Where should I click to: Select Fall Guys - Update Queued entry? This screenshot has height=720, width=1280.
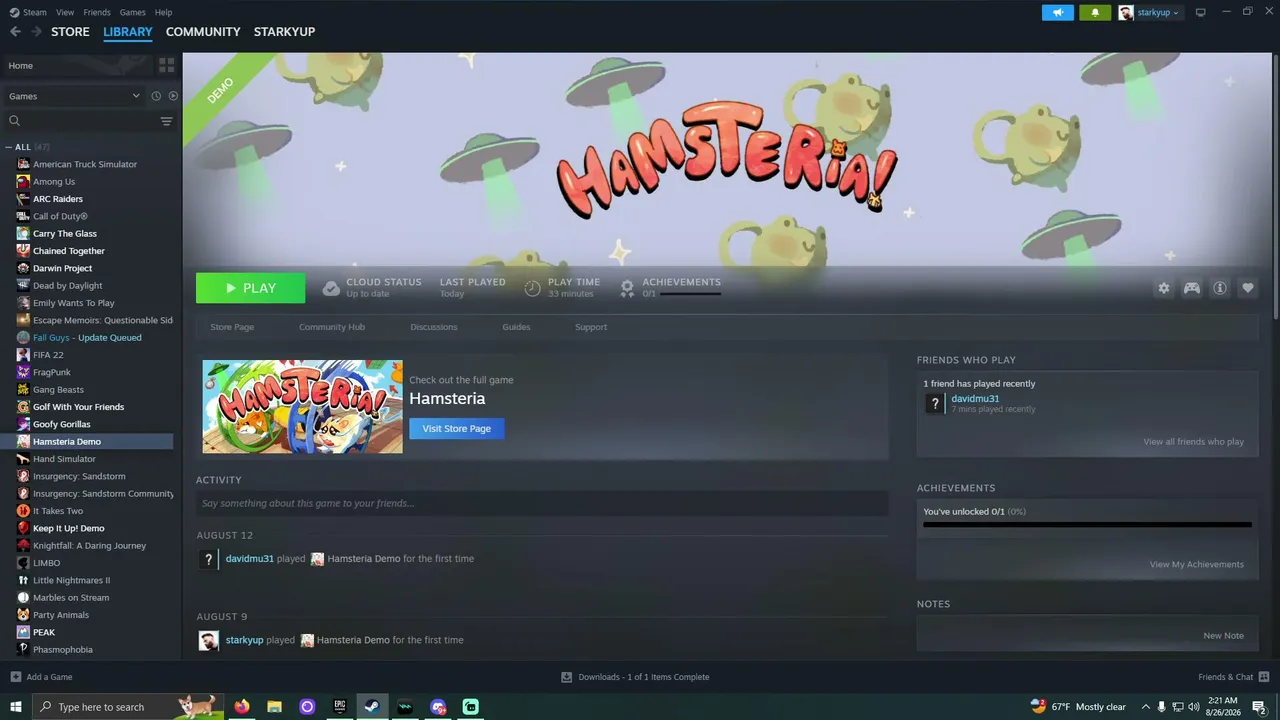87,338
